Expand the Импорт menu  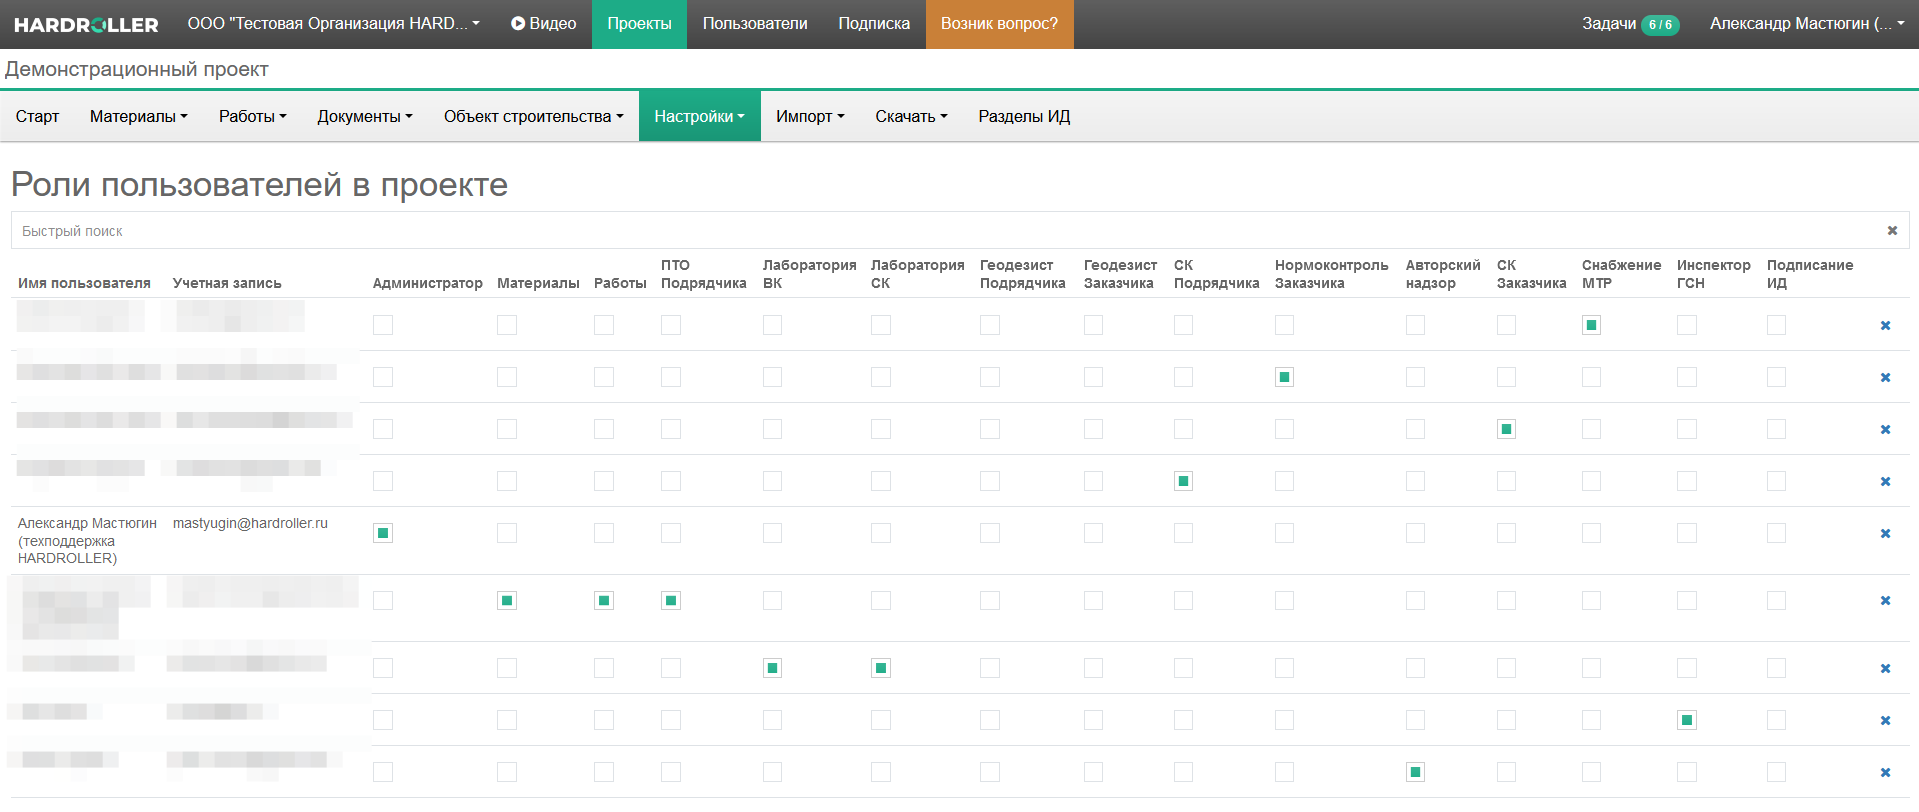[x=810, y=116]
